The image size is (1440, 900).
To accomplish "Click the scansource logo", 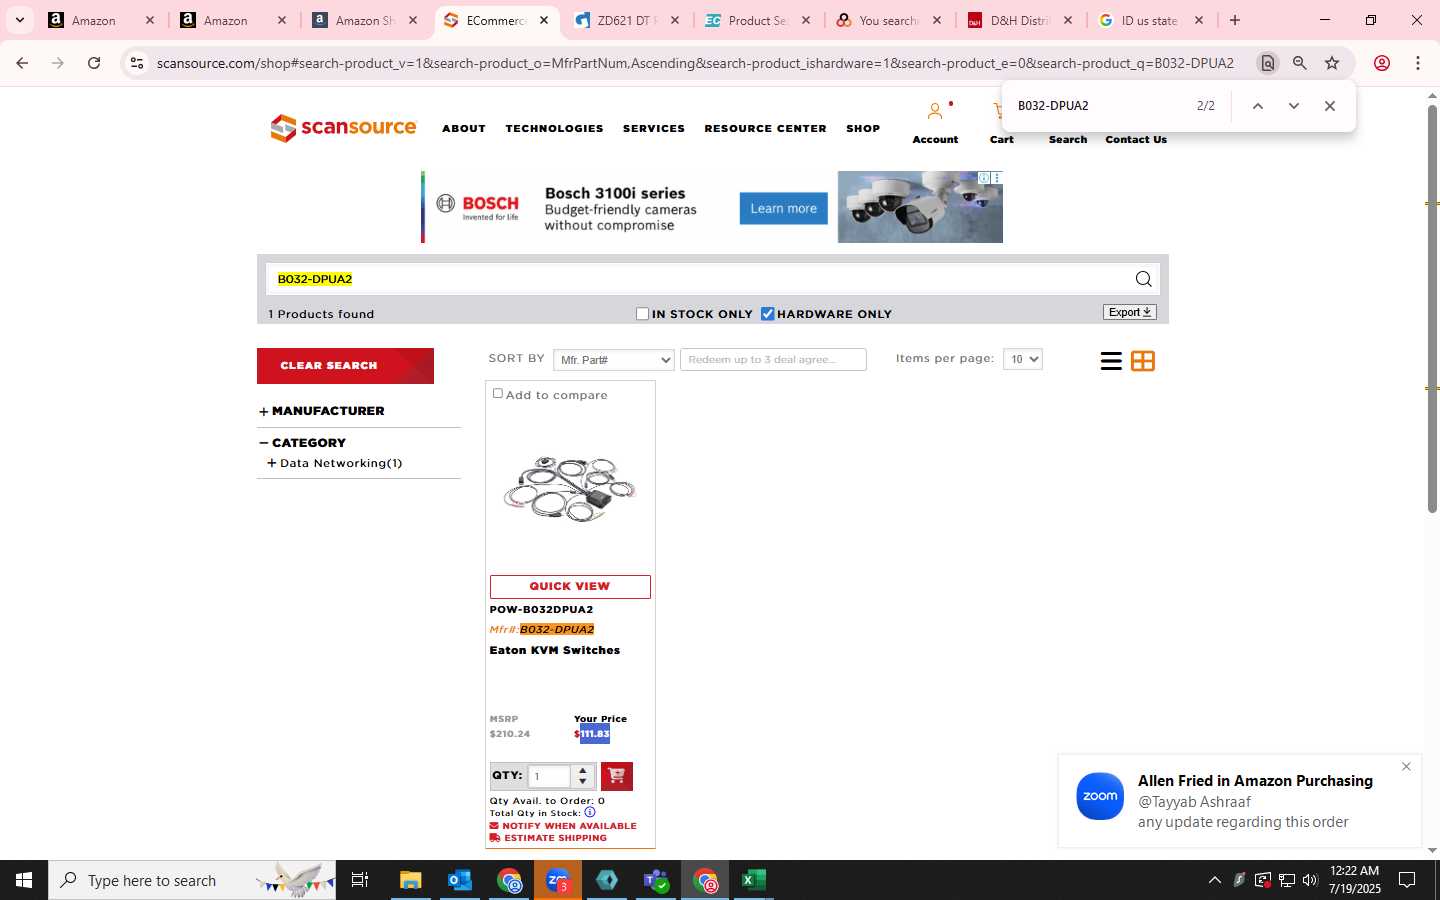I will pos(343,128).
